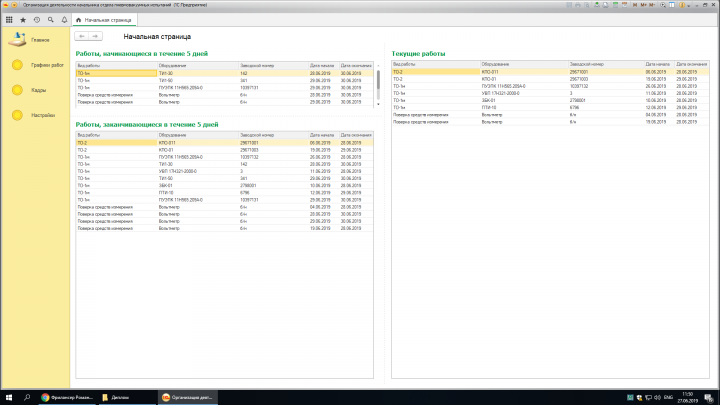Click the information help icon in title bar
The image size is (720, 405).
(x=682, y=5)
